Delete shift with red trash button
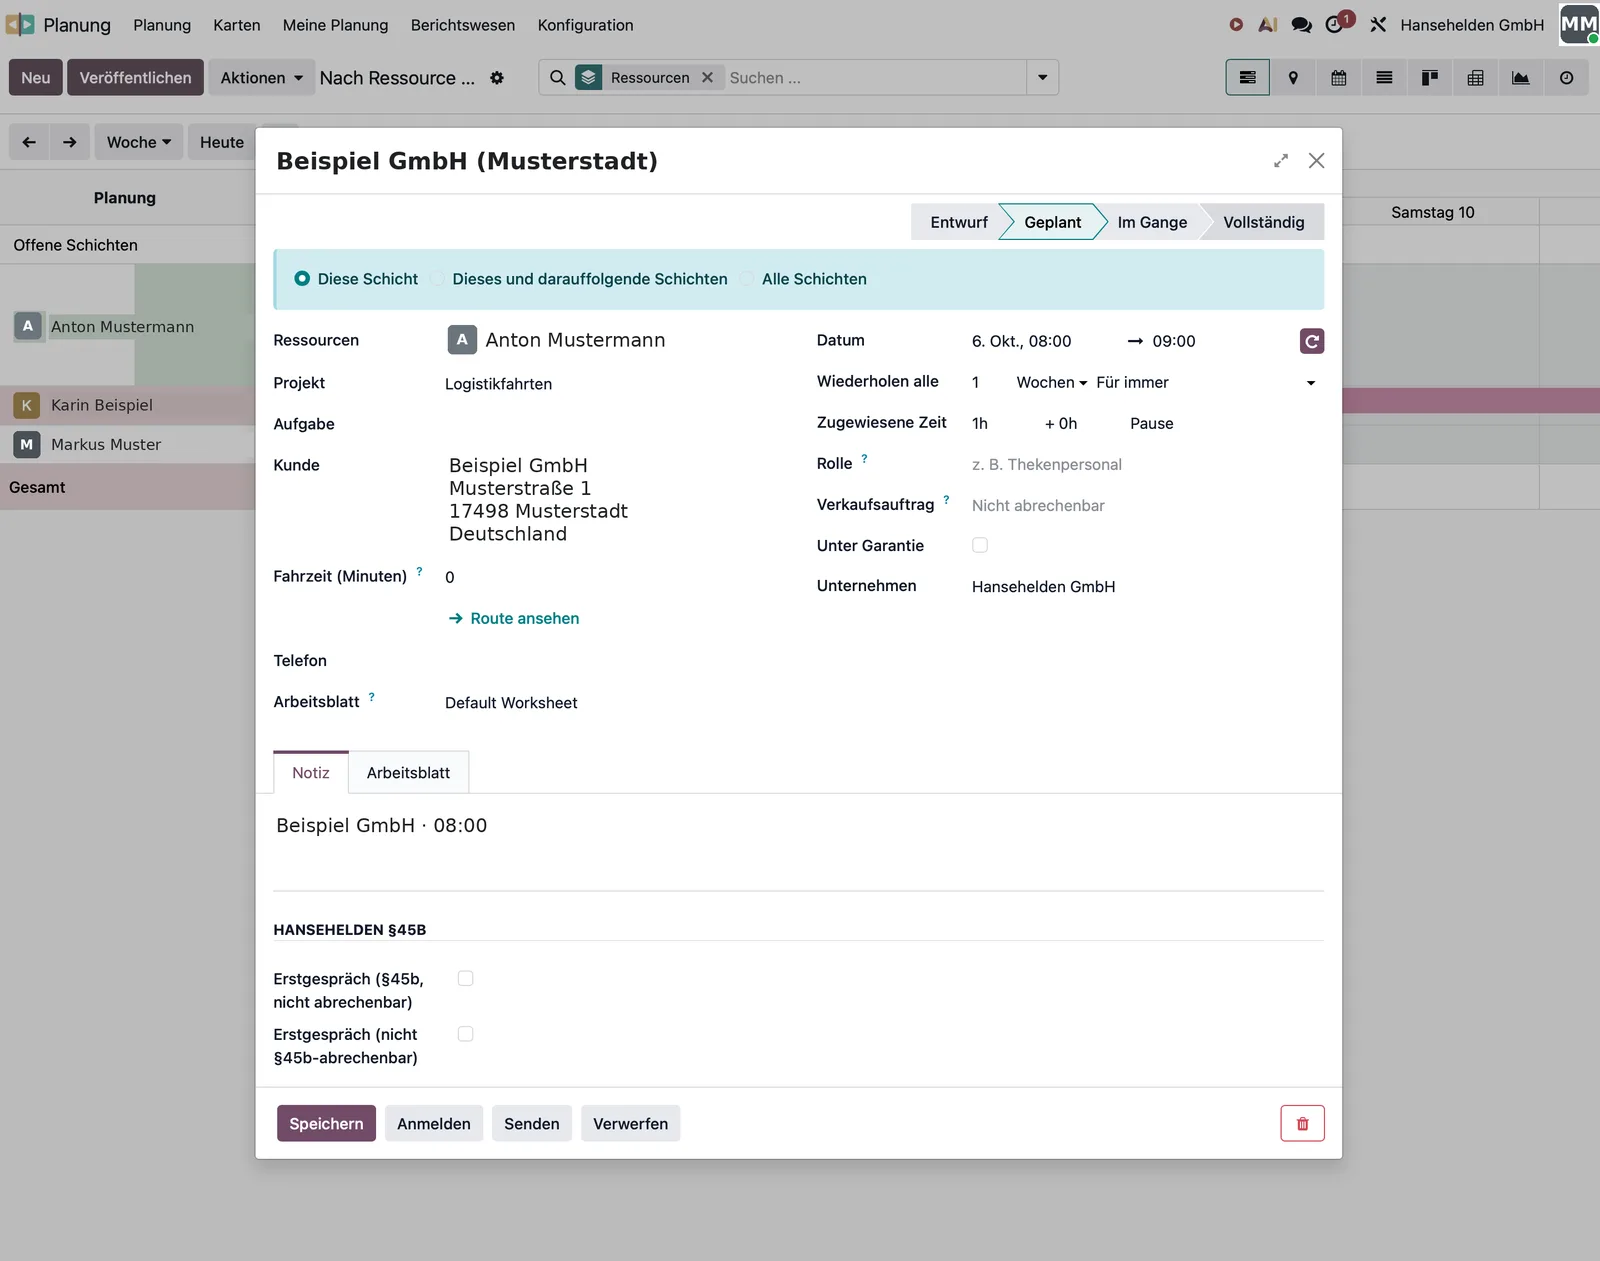Viewport: 1600px width, 1261px height. coord(1302,1123)
